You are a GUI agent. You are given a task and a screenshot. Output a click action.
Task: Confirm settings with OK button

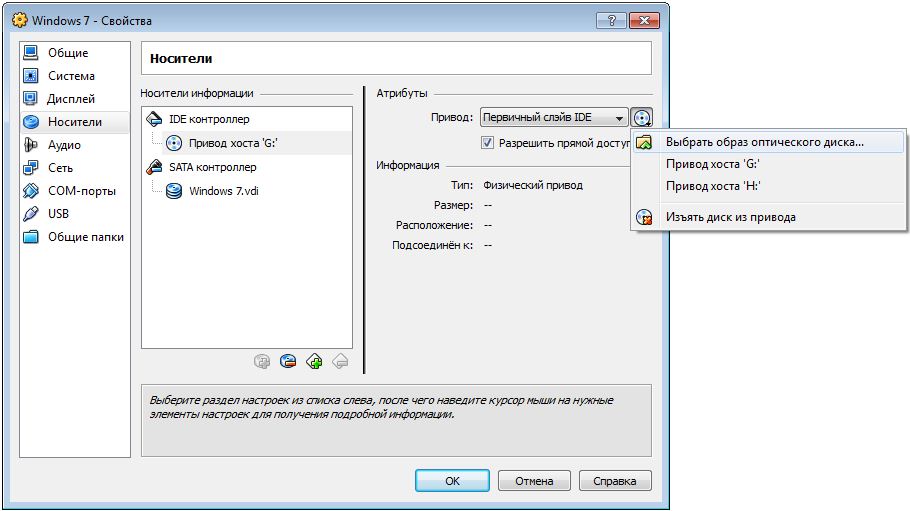(452, 481)
